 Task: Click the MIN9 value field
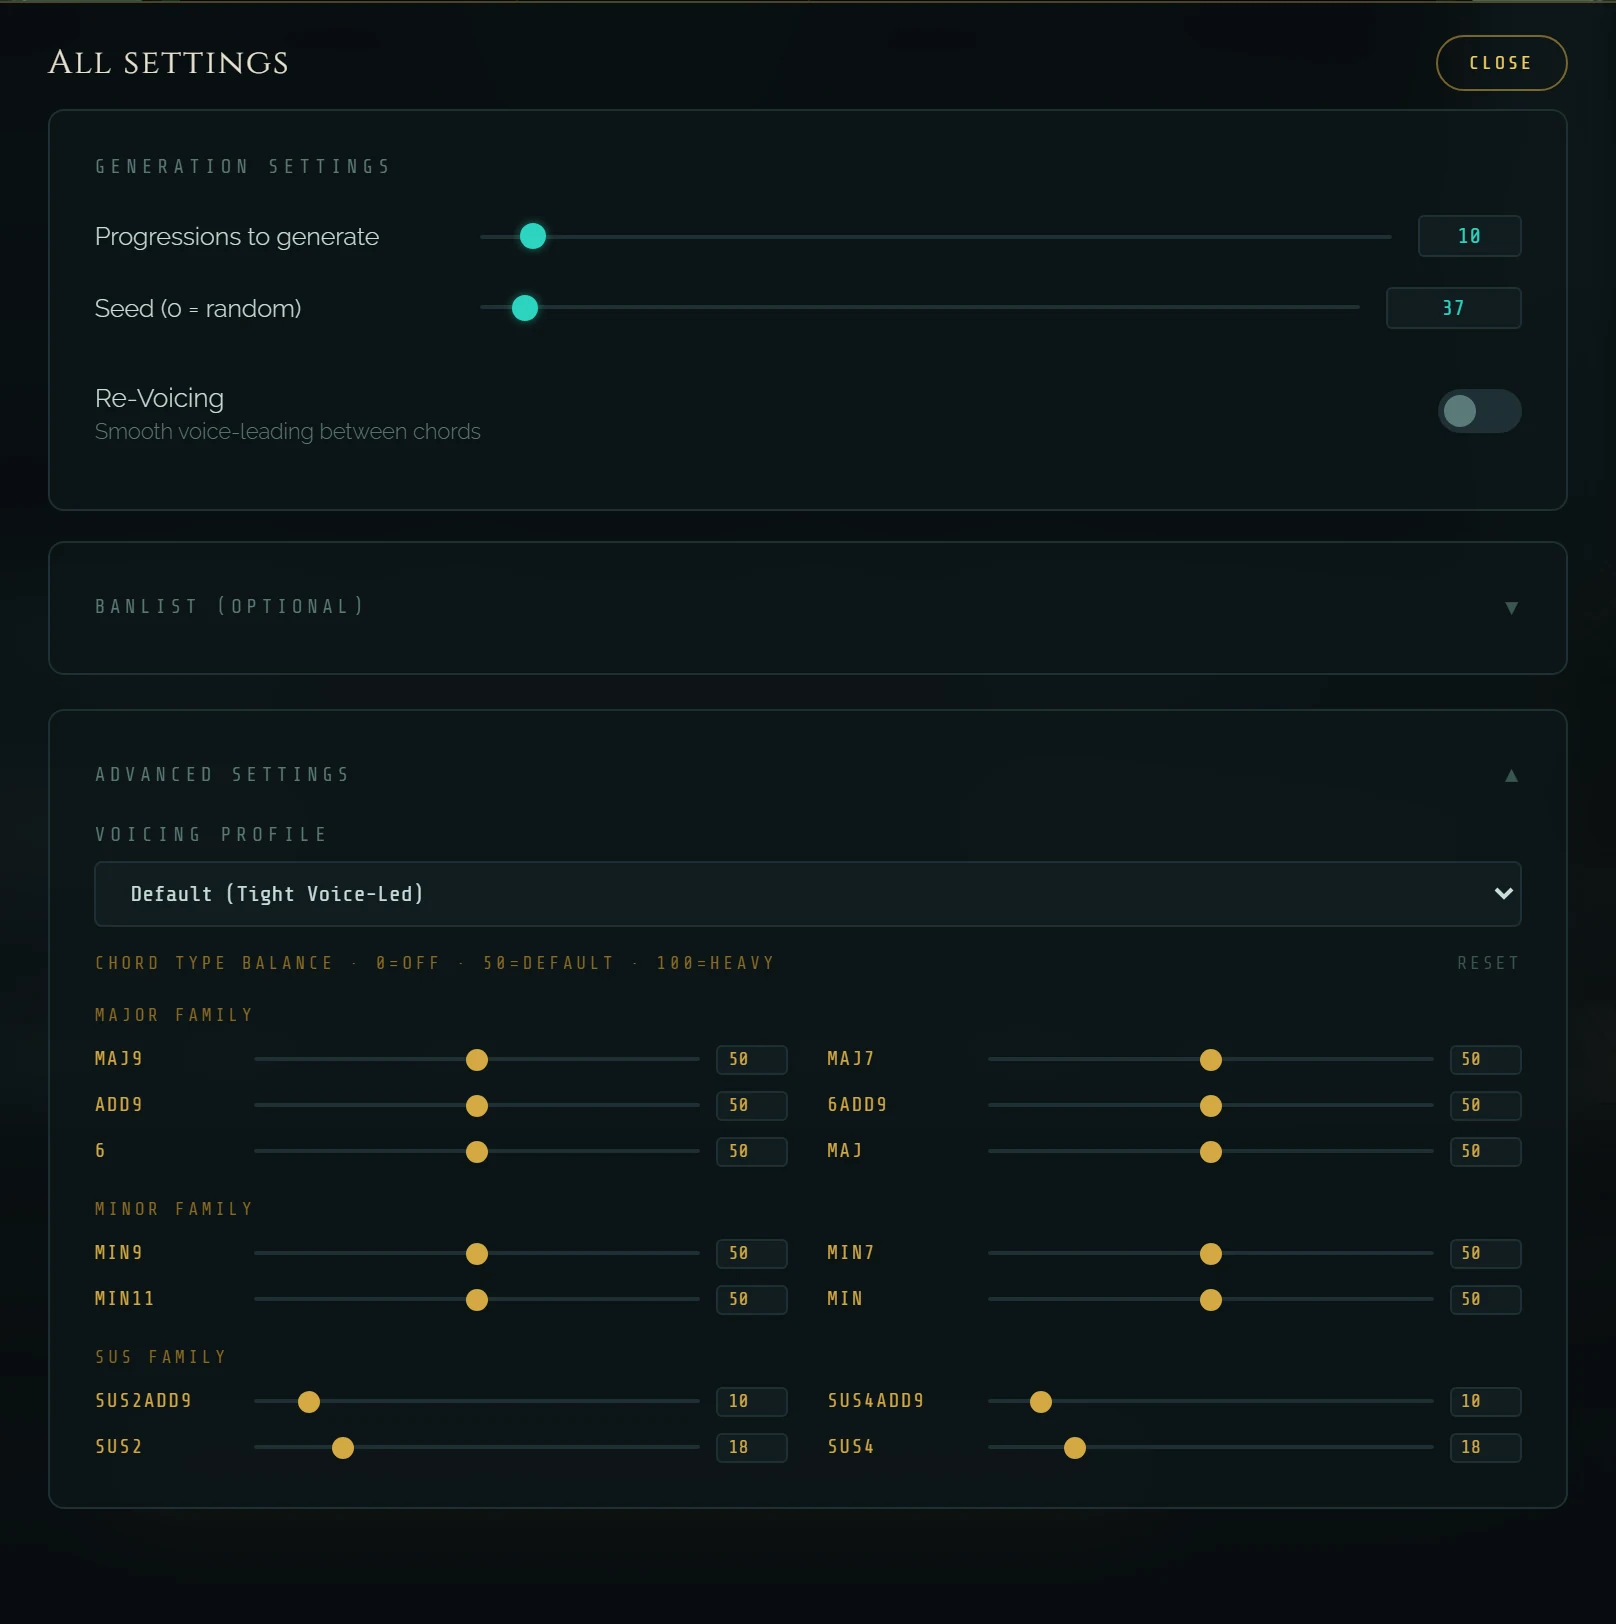pos(752,1254)
